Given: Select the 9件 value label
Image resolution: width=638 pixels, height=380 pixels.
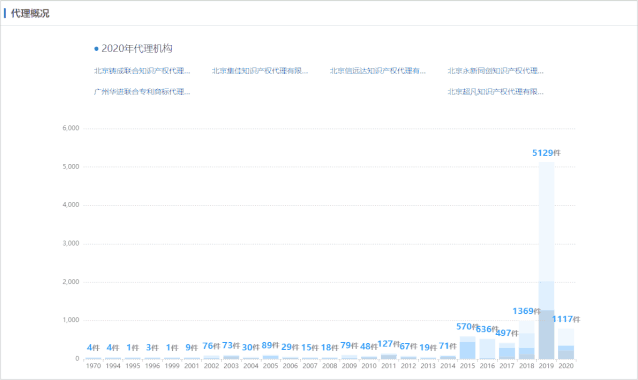Looking at the screenshot, I should (191, 348).
